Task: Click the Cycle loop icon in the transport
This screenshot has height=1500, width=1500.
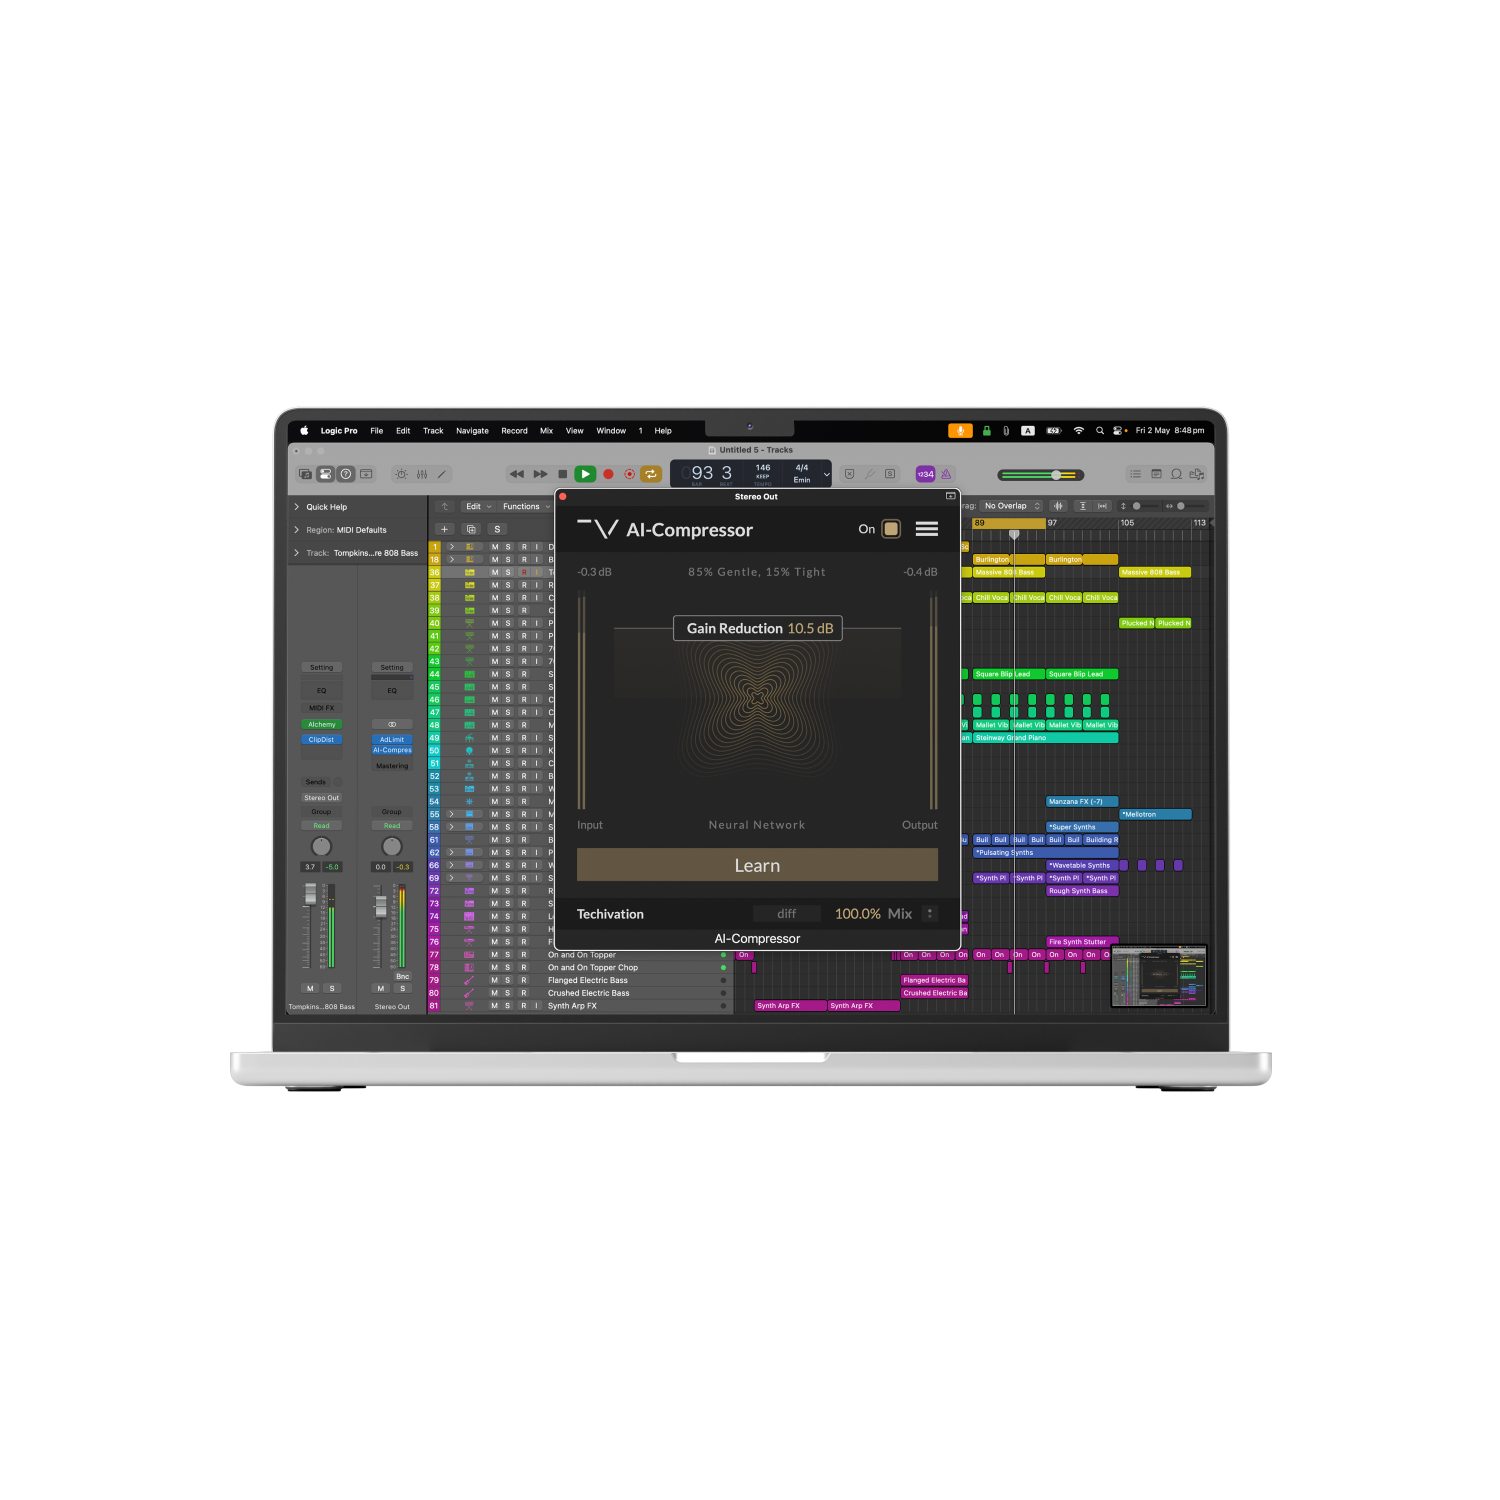Action: tap(652, 474)
